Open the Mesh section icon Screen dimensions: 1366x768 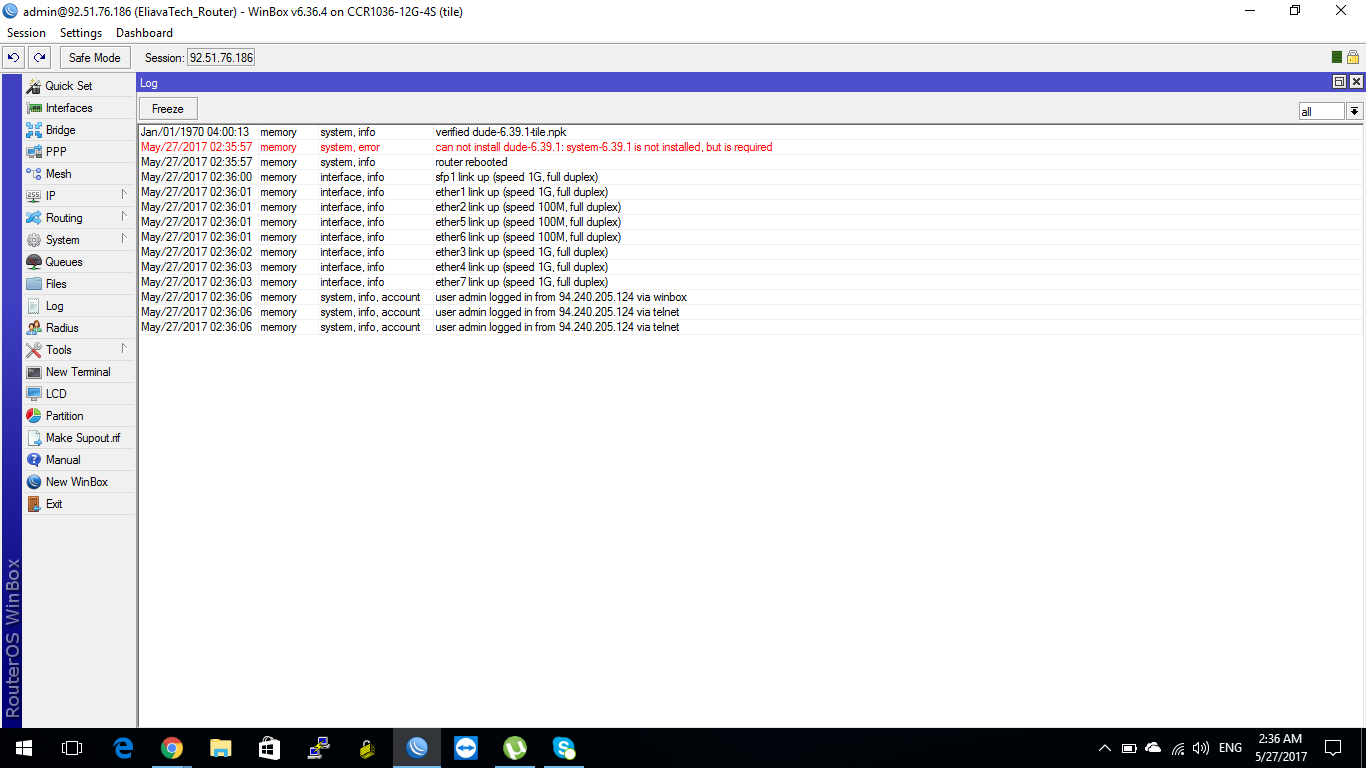[x=34, y=174]
